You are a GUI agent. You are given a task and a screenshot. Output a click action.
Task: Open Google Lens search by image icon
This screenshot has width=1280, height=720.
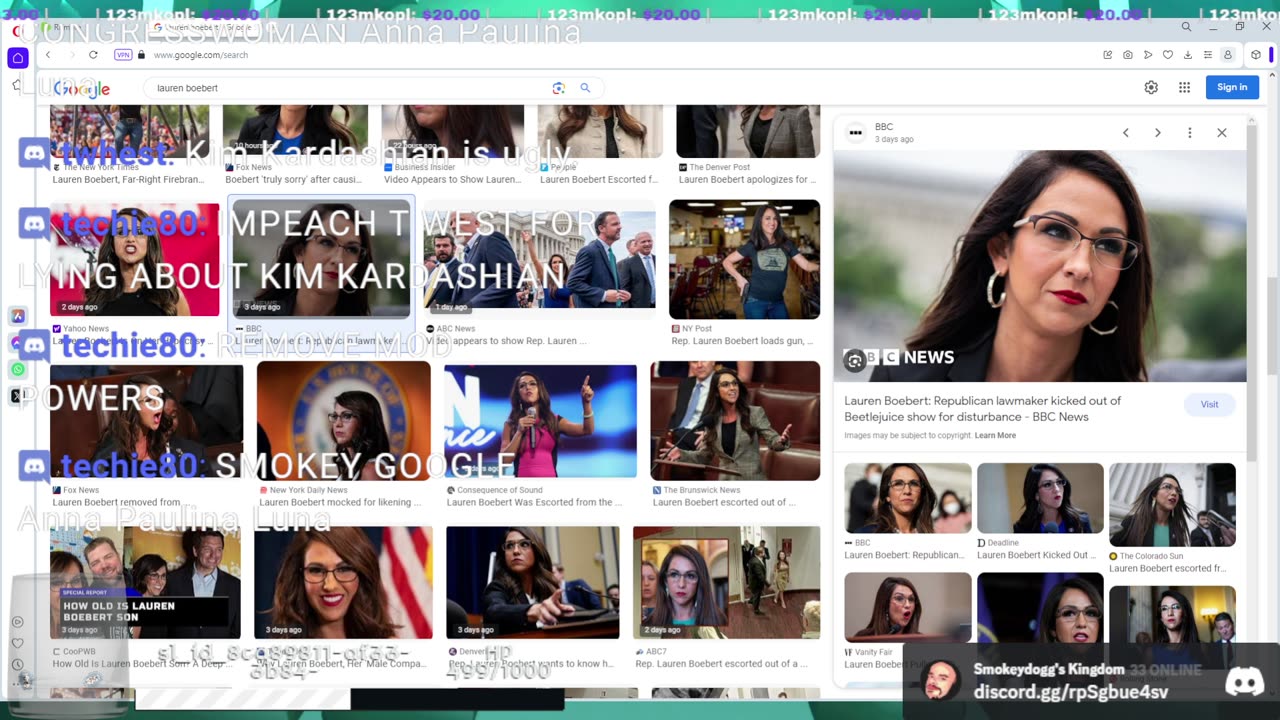tap(559, 88)
